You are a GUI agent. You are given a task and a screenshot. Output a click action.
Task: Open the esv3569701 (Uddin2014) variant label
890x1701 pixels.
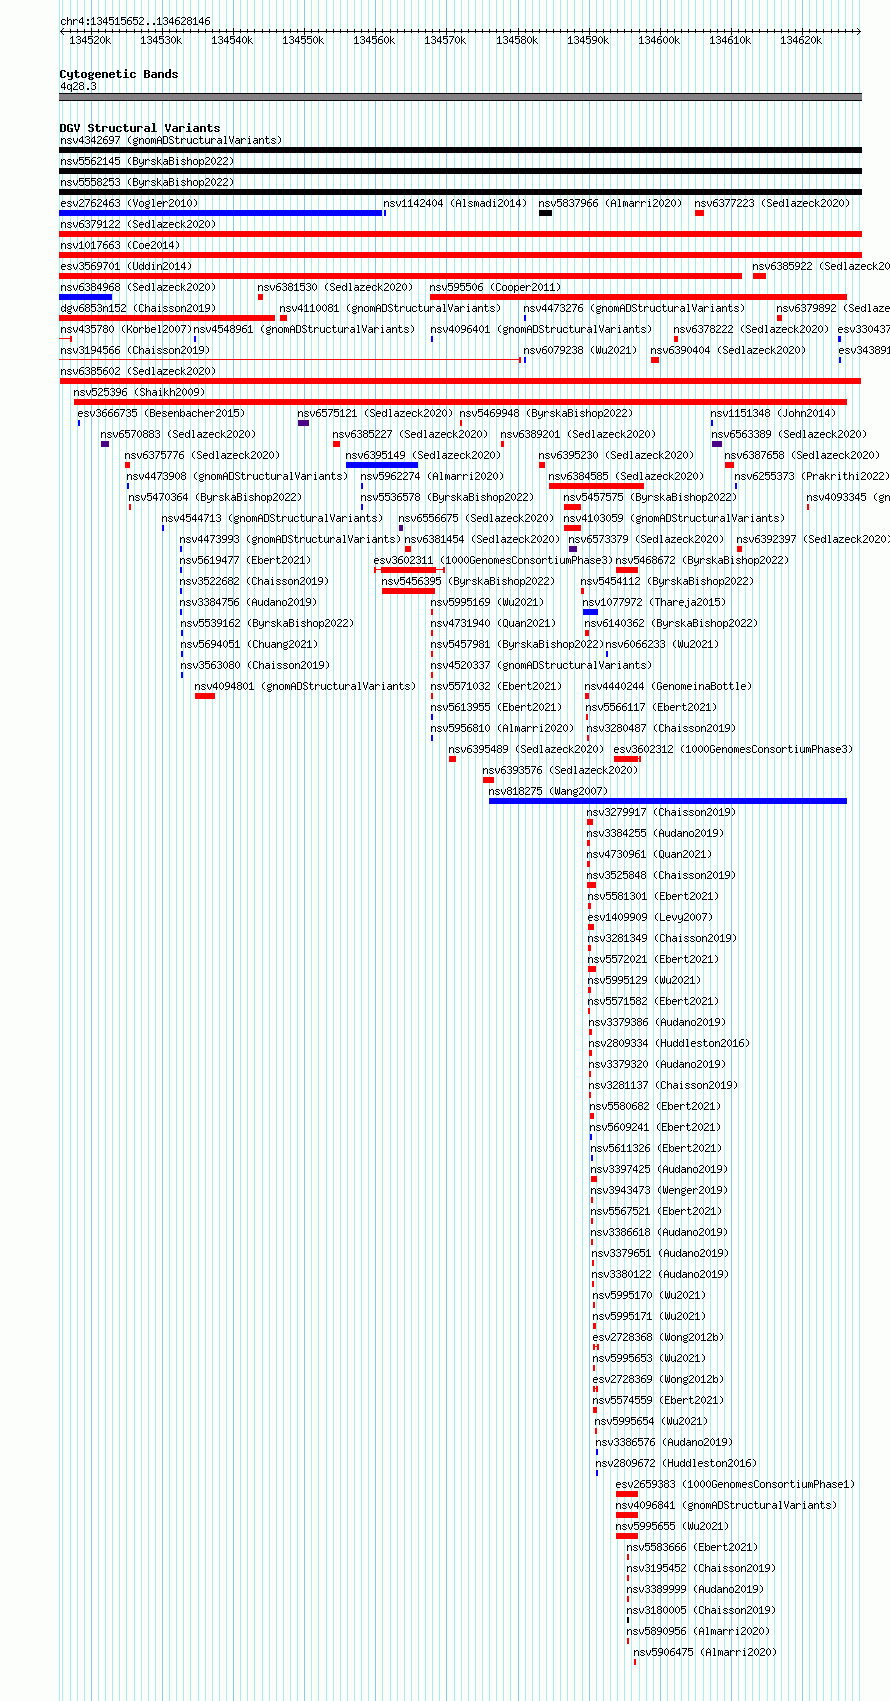(126, 266)
